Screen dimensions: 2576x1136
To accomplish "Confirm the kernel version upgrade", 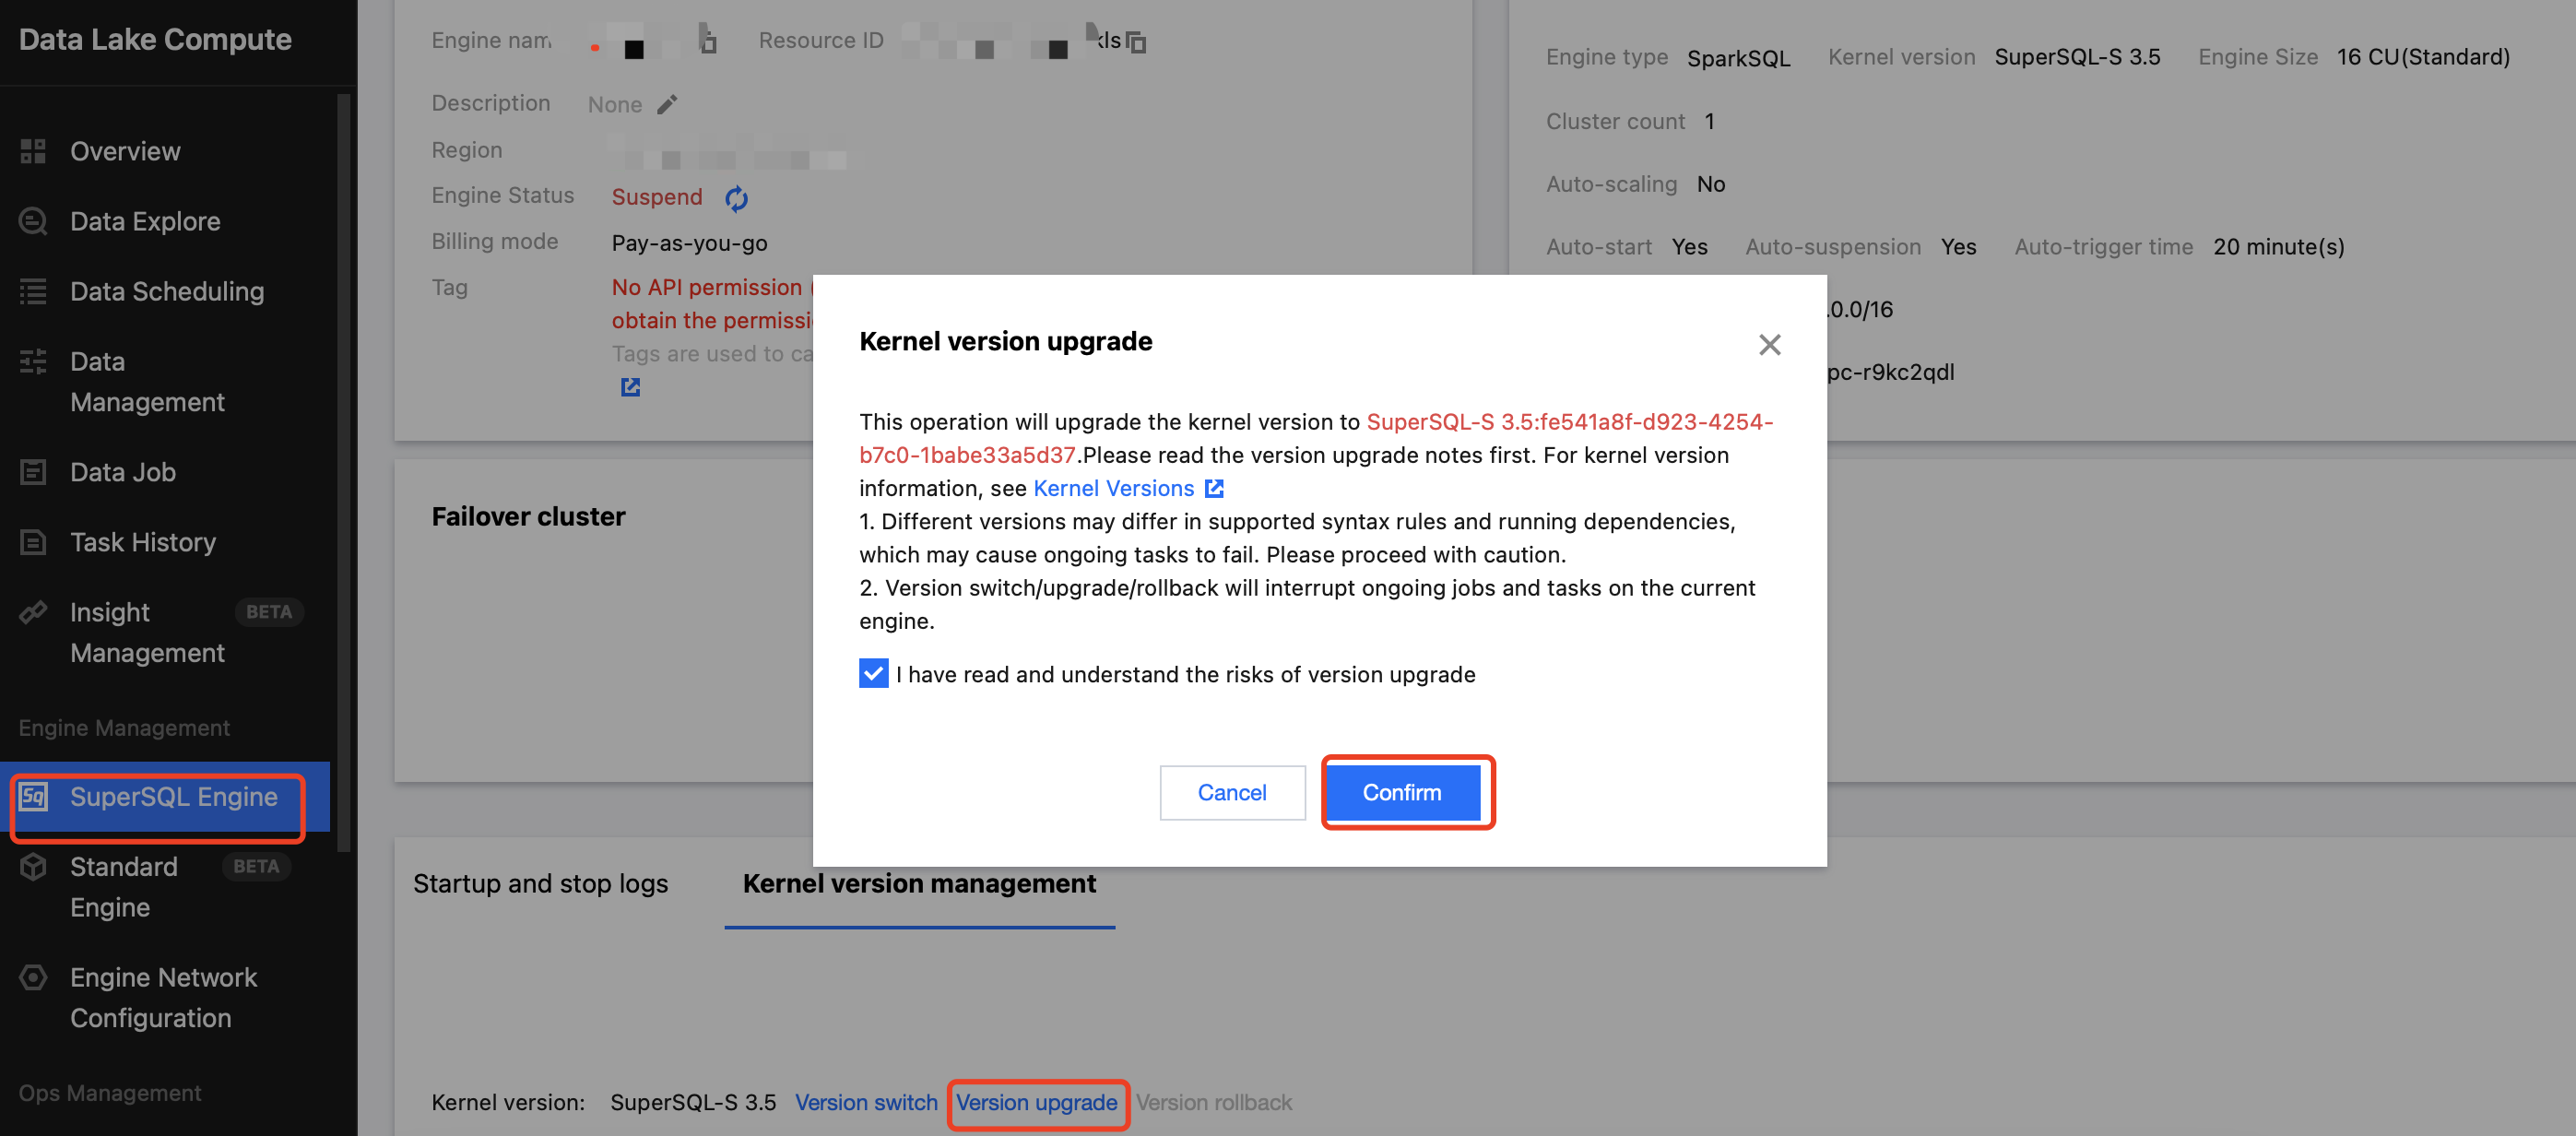I will click(x=1402, y=792).
